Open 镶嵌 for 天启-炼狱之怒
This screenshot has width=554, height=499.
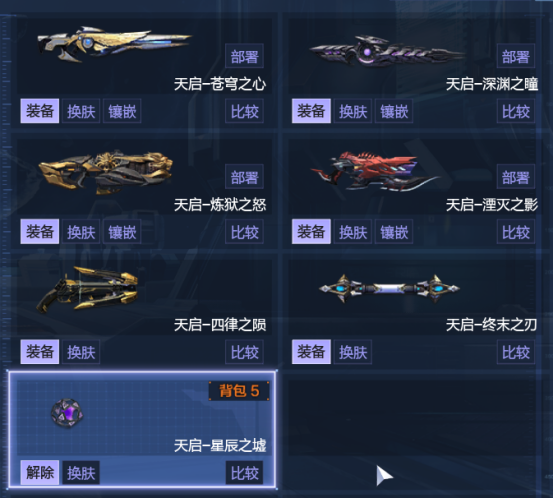point(122,231)
